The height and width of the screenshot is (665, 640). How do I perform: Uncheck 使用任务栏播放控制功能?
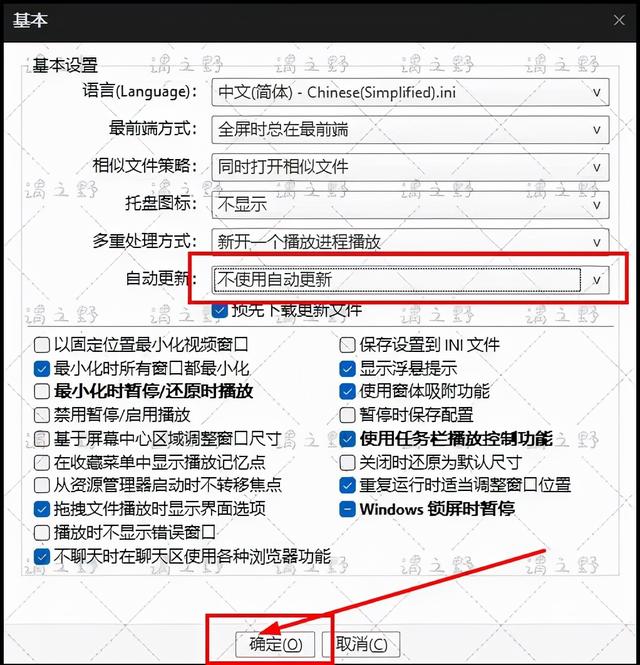coord(347,439)
